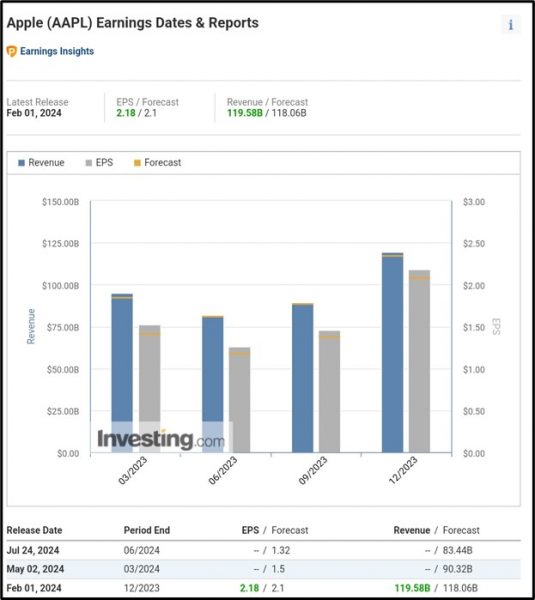Toggle the Forecast legend series

[157, 163]
